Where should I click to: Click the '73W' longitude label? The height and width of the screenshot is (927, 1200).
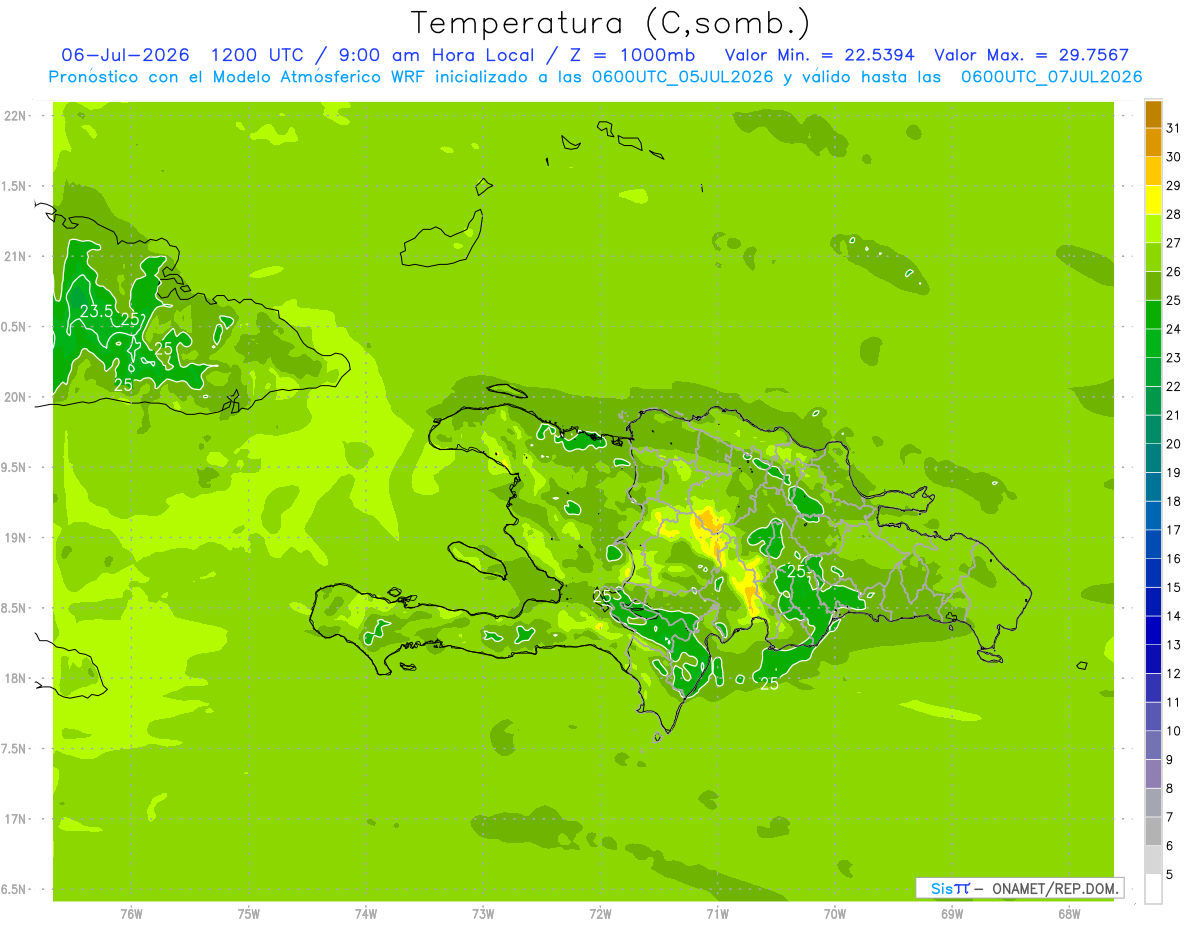483,913
